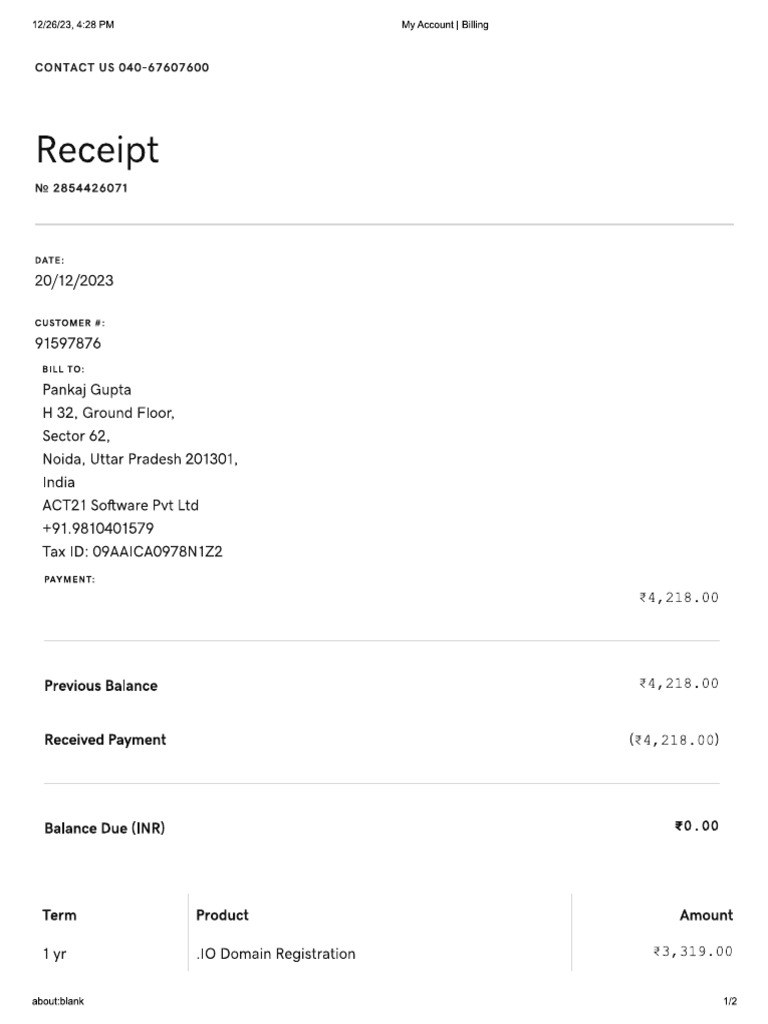Click the Product column header
This screenshot has width=768, height=1024.
pos(222,915)
